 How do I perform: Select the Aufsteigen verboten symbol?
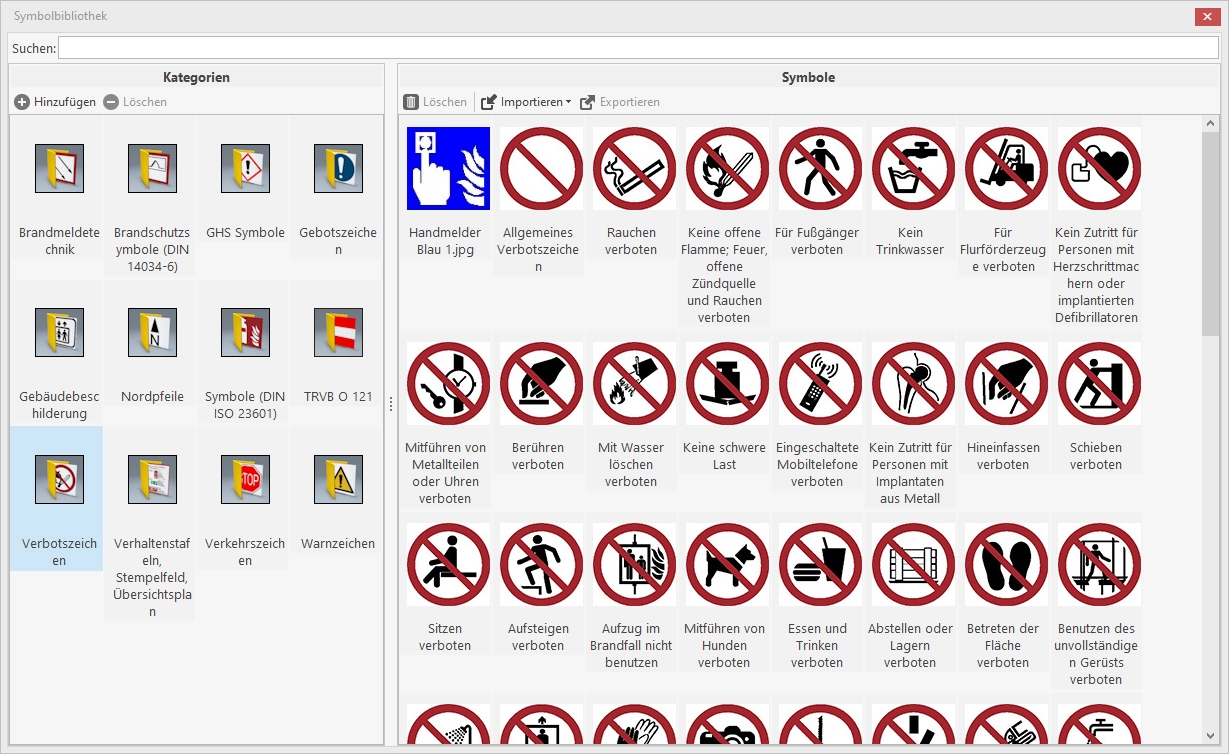point(542,565)
